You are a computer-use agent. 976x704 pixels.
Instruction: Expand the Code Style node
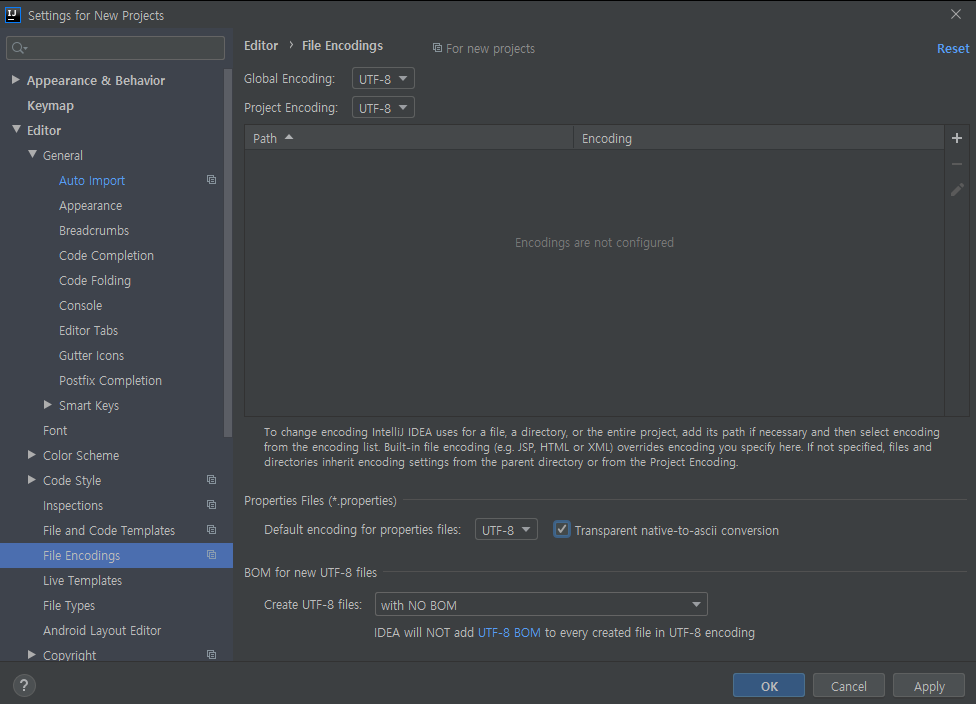(x=32, y=480)
